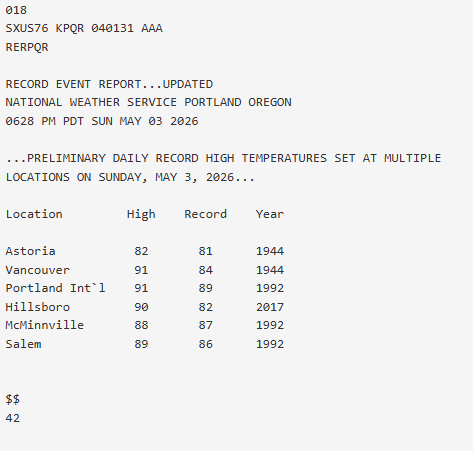Viewport: 473px width, 451px height.
Task: Click the 'Hillsboro' location name
Action: point(38,307)
